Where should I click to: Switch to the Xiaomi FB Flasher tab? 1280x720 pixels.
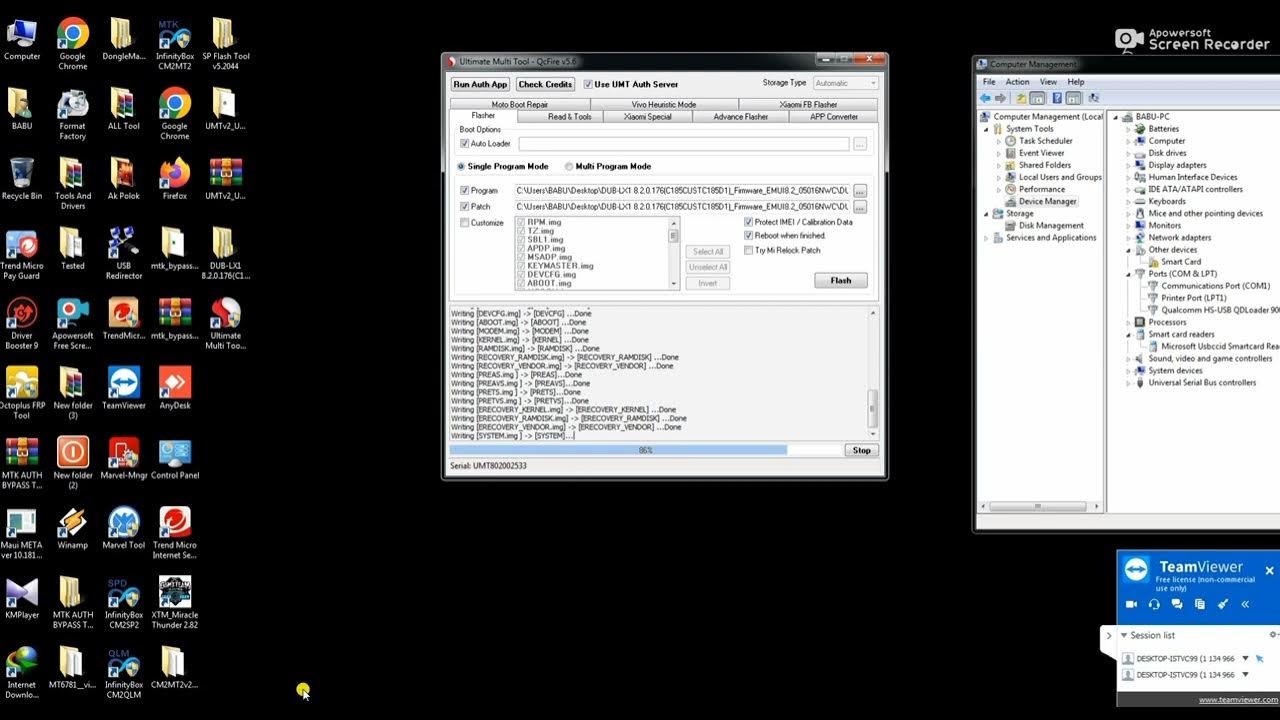tap(808, 104)
